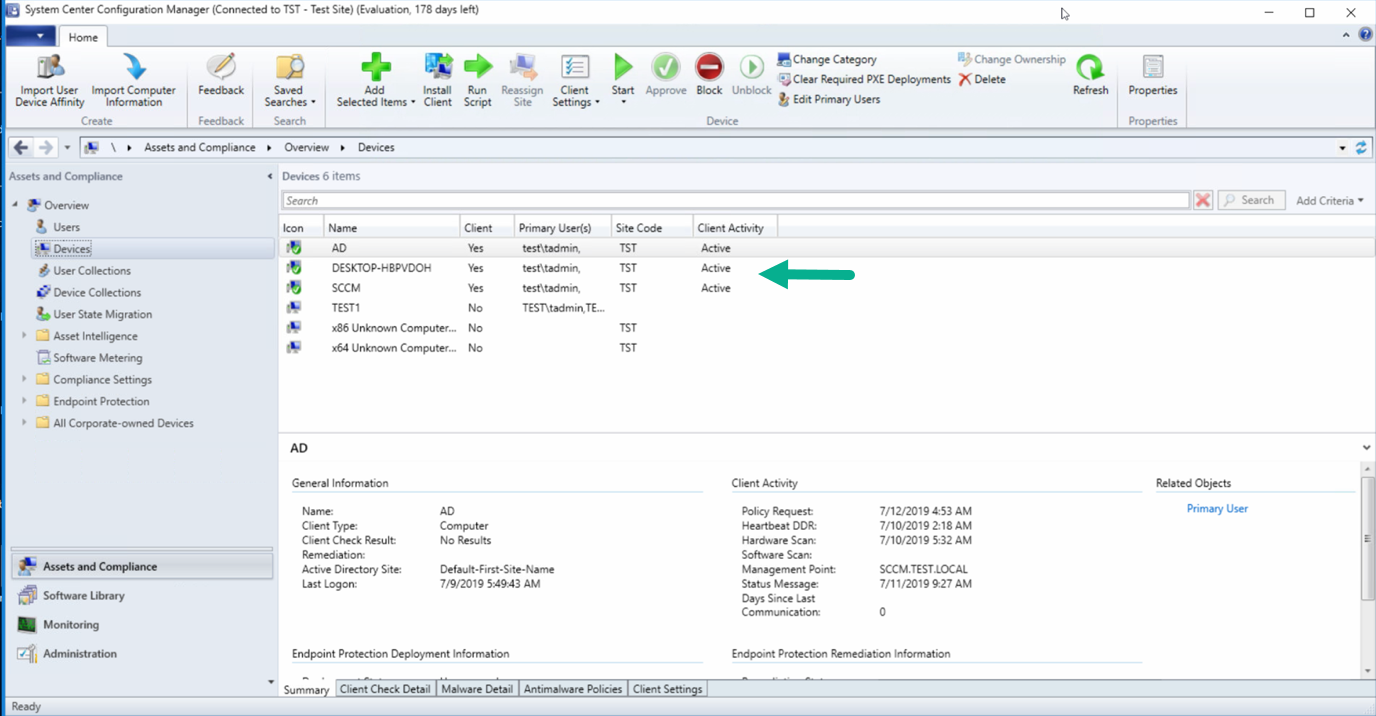Collapse the Overview tree node
Viewport: 1376px width, 716px height.
[15, 205]
